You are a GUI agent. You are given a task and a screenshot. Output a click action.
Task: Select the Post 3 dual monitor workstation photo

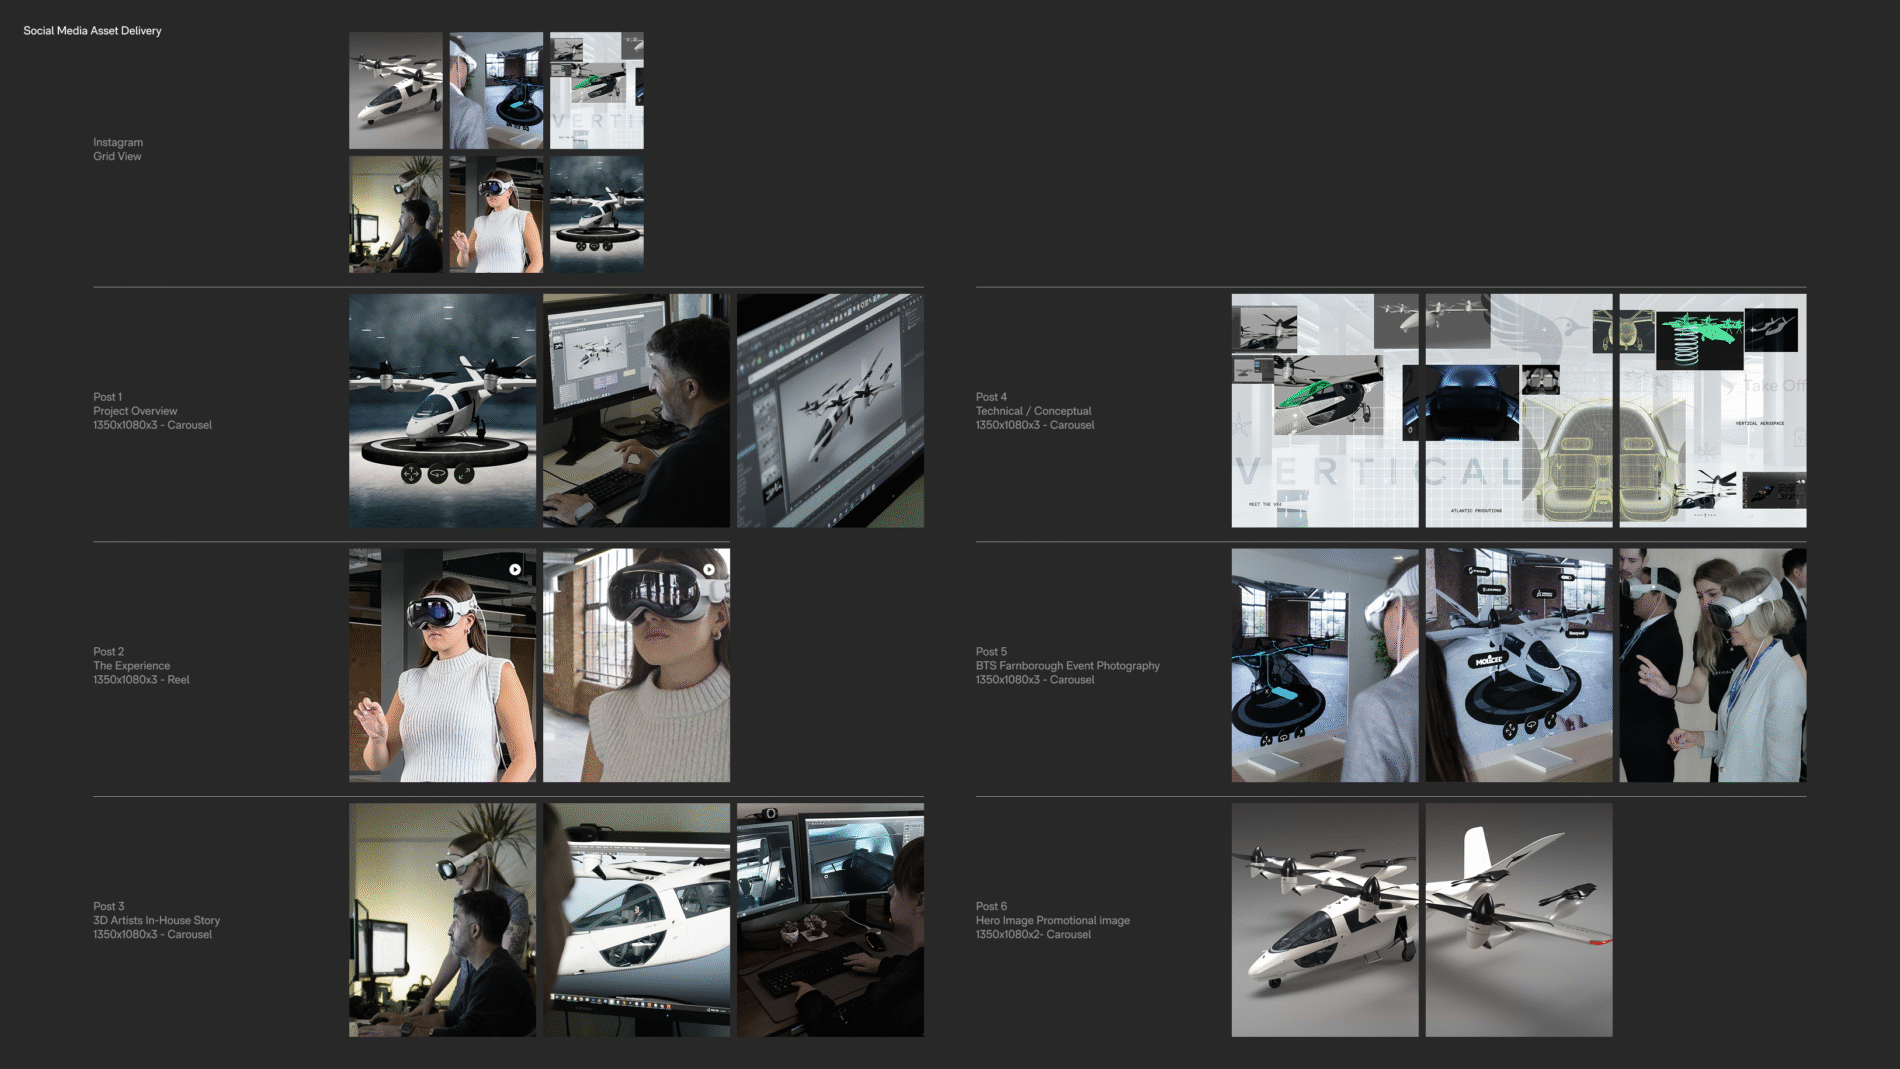[830, 919]
